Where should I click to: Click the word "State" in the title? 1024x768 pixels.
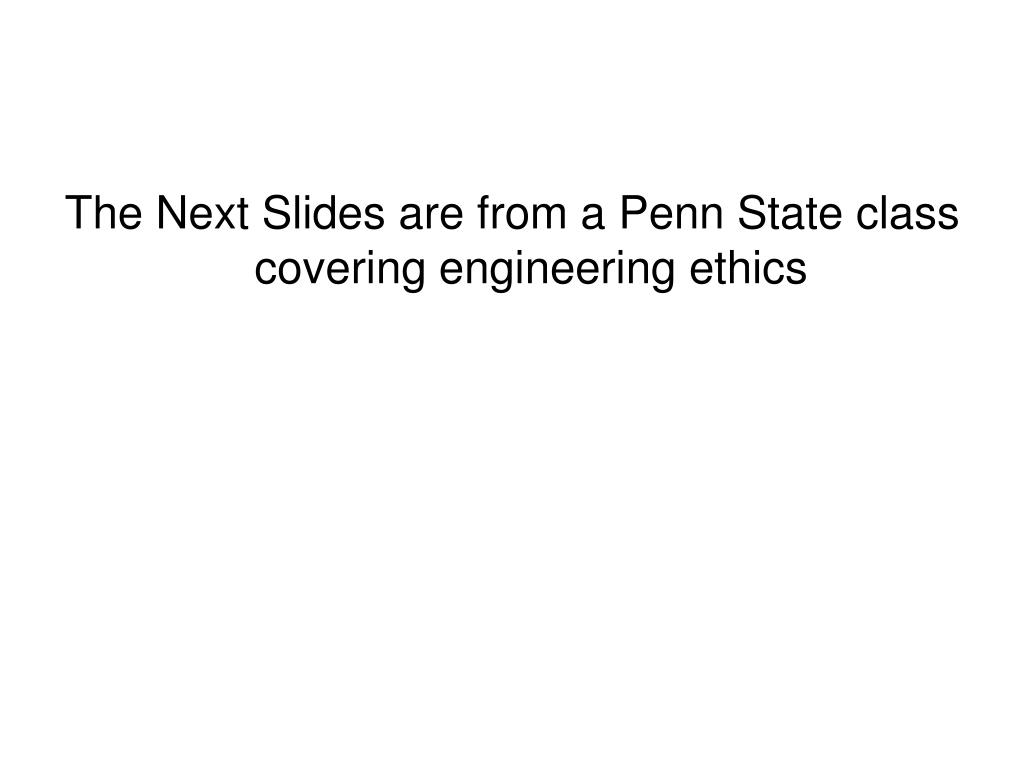(x=790, y=213)
